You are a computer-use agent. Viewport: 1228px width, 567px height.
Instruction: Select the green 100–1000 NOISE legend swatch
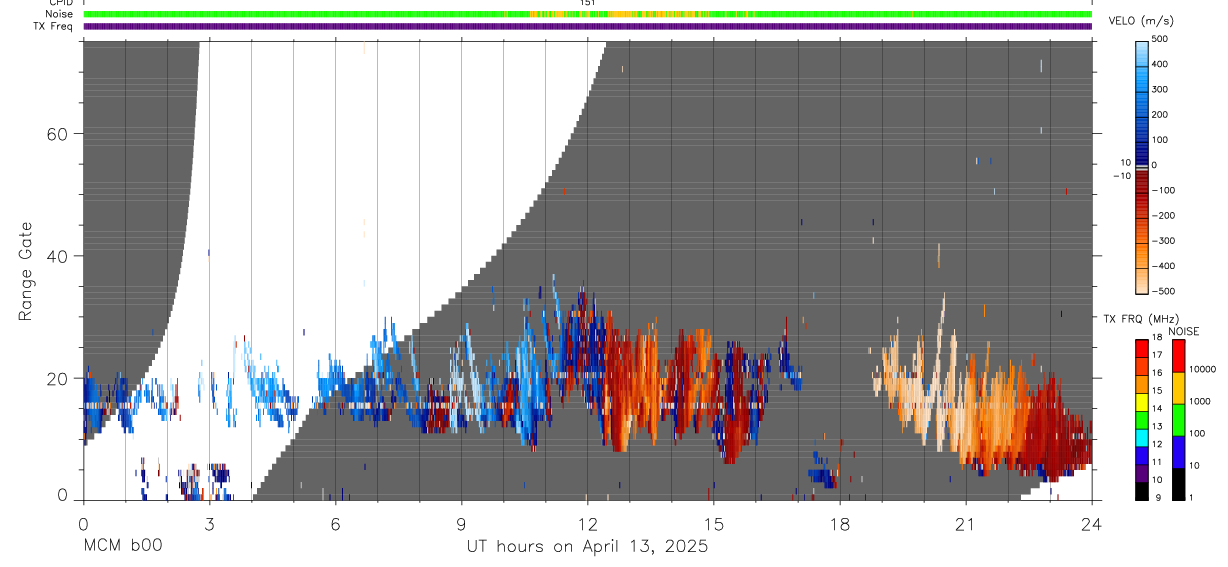[1178, 420]
